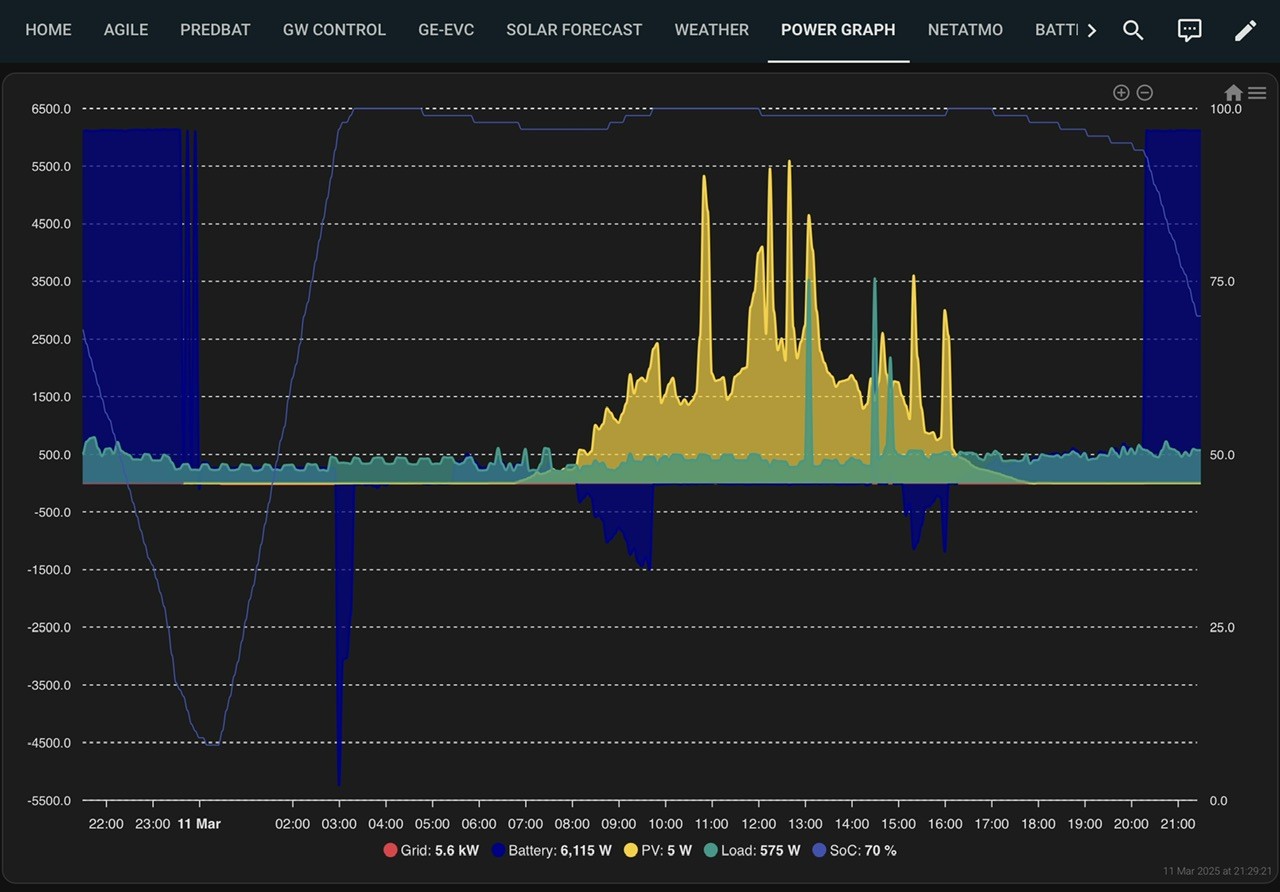
Task: Click the 500.0 left axis value
Action: (x=55, y=455)
